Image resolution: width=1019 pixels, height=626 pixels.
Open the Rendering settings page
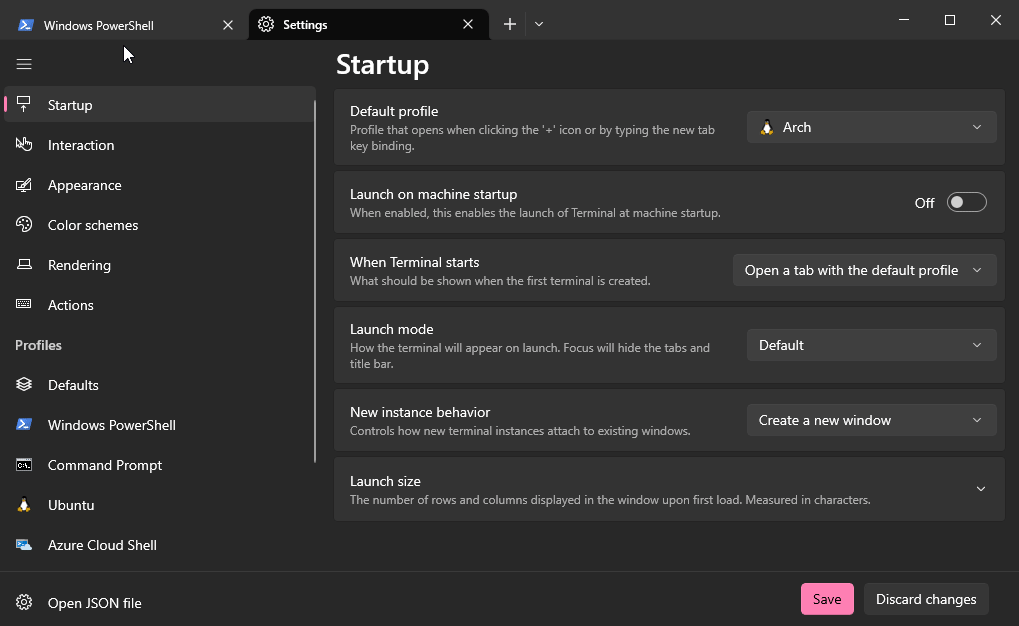click(x=79, y=265)
